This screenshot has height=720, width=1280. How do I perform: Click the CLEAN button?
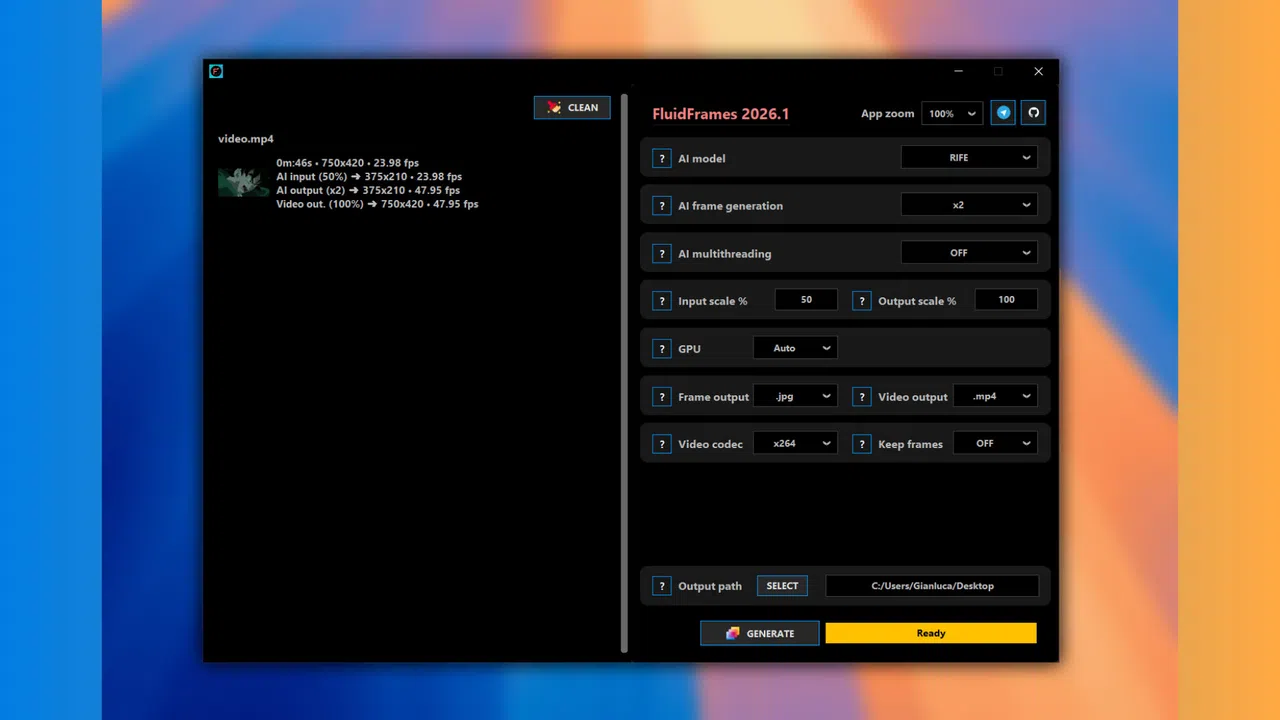pyautogui.click(x=572, y=107)
